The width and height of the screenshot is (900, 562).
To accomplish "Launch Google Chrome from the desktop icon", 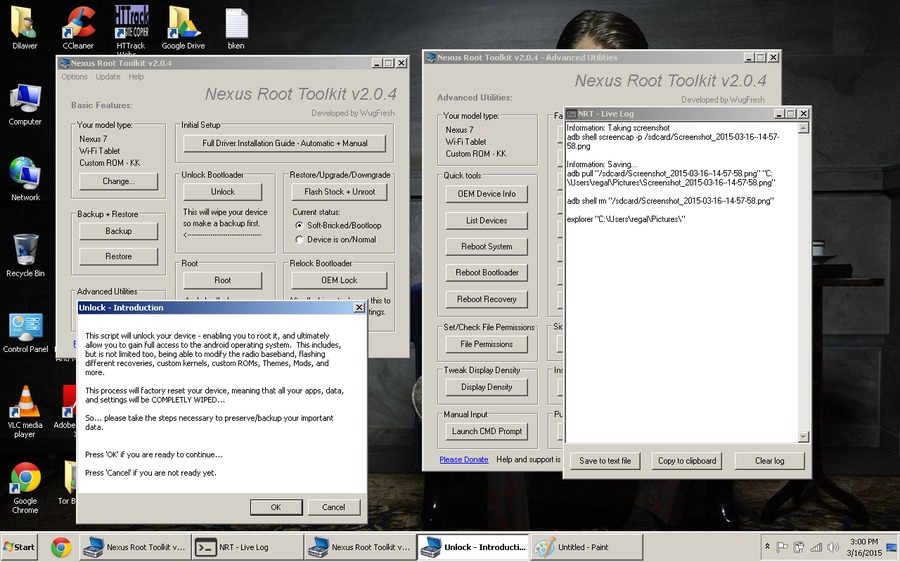I will 25,488.
